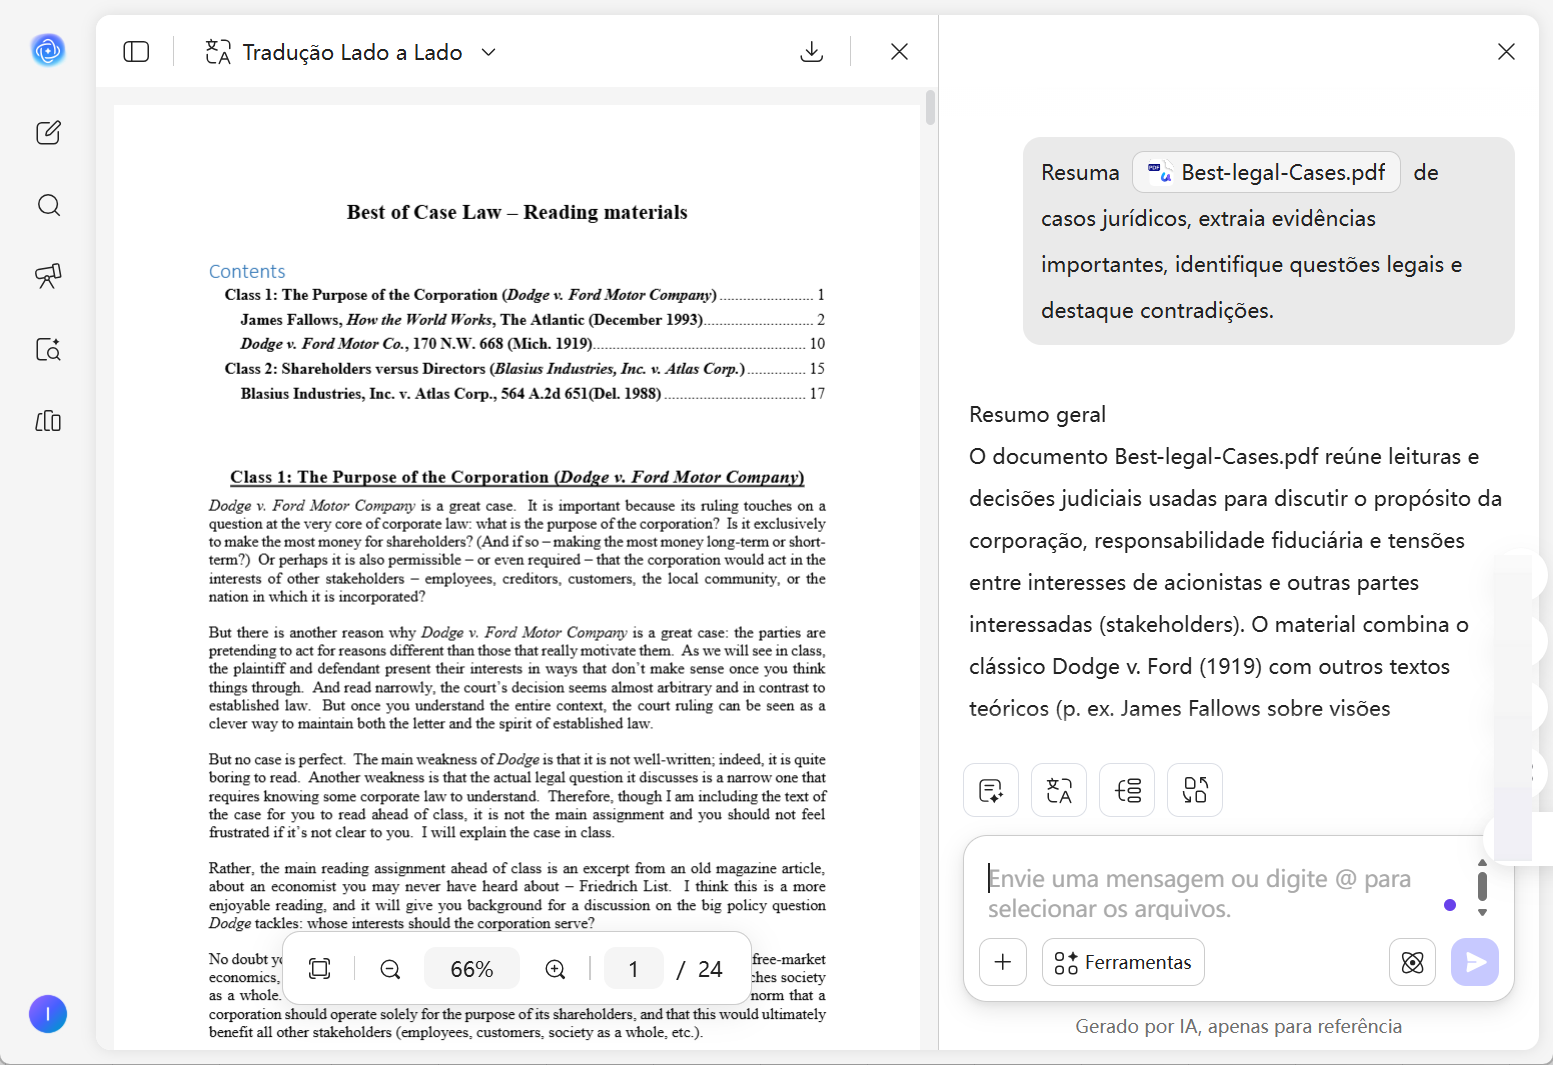Viewport: 1553px width, 1065px height.
Task: Click the megaphone icon in the sidebar
Action: click(48, 276)
